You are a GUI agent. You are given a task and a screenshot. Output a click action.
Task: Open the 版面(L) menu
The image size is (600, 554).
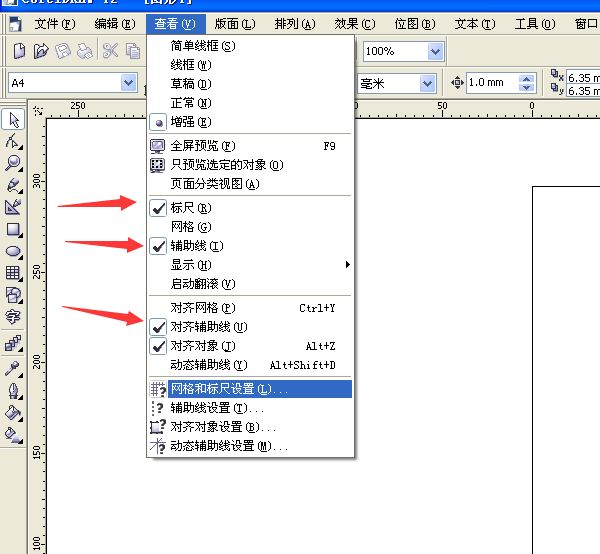pyautogui.click(x=235, y=24)
